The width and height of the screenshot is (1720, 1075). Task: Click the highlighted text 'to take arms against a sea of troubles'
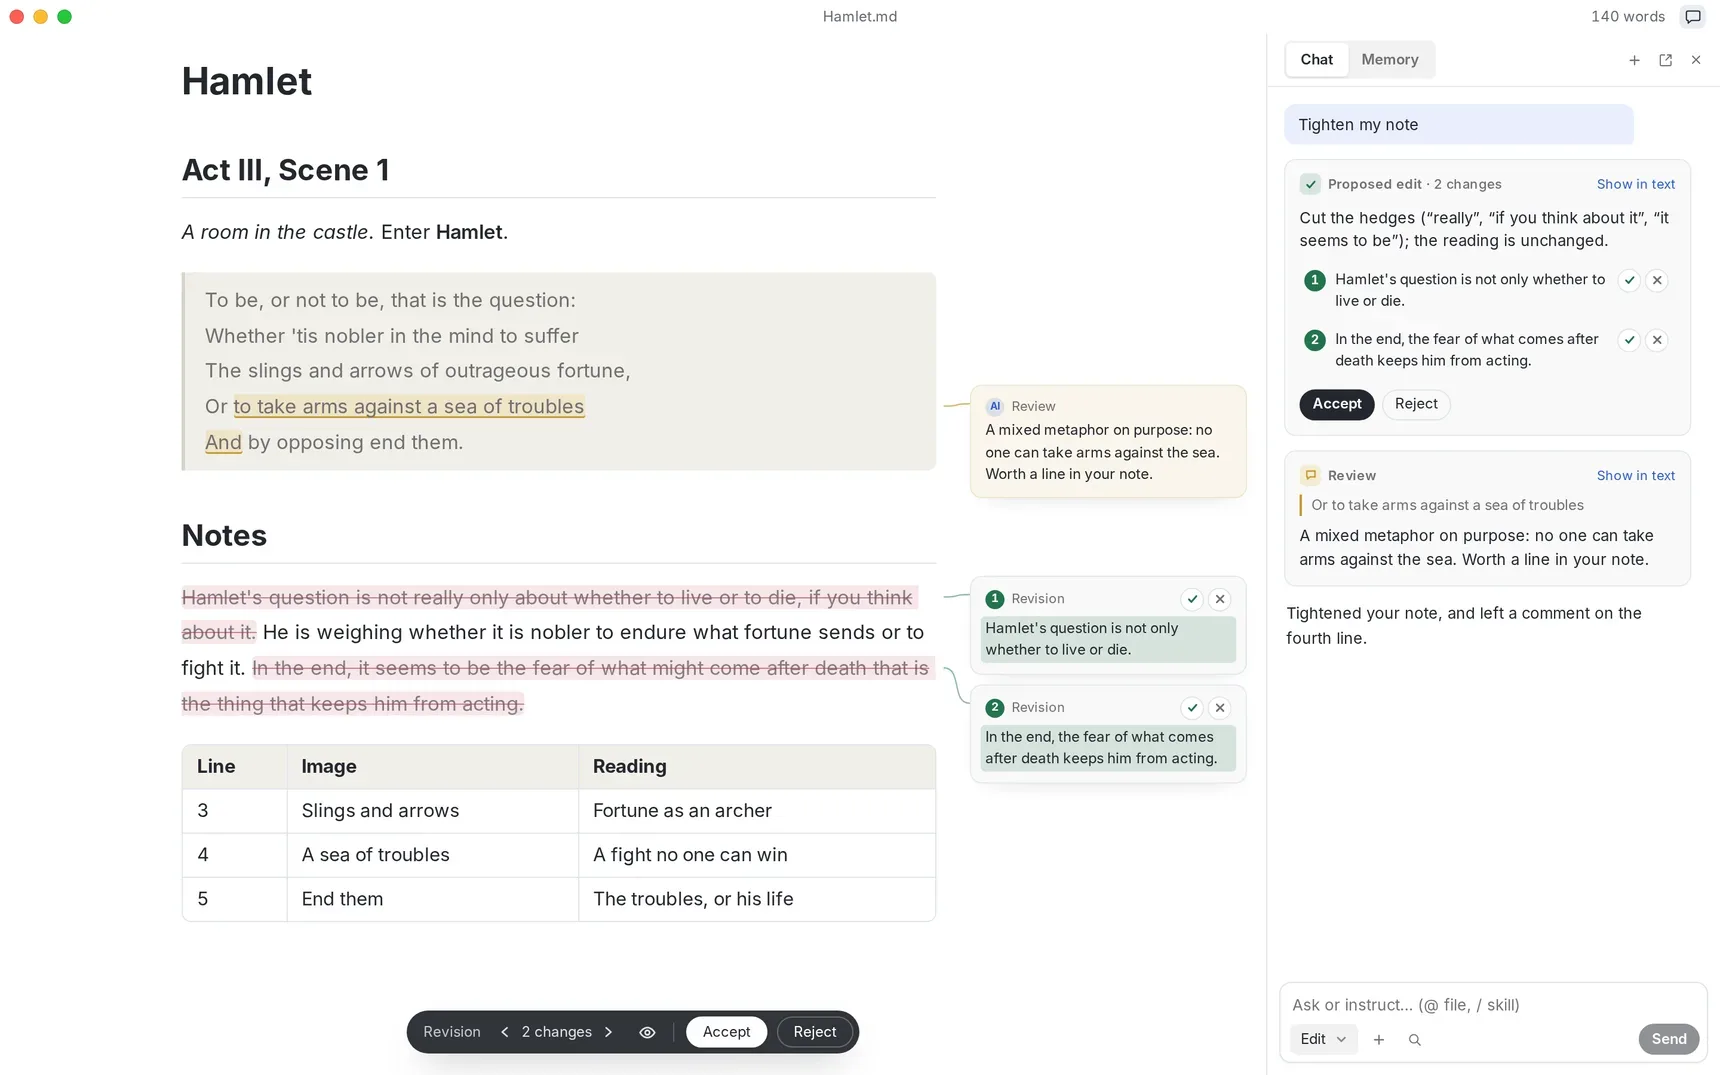point(409,407)
